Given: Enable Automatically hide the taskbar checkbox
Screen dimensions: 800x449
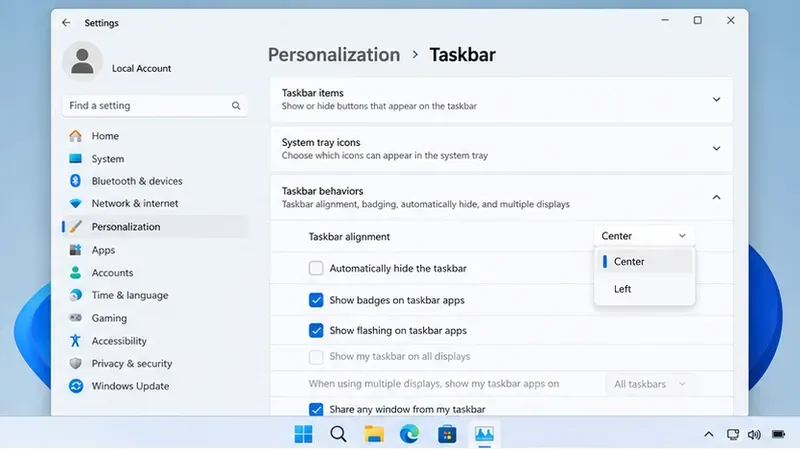Looking at the screenshot, I should (x=316, y=268).
